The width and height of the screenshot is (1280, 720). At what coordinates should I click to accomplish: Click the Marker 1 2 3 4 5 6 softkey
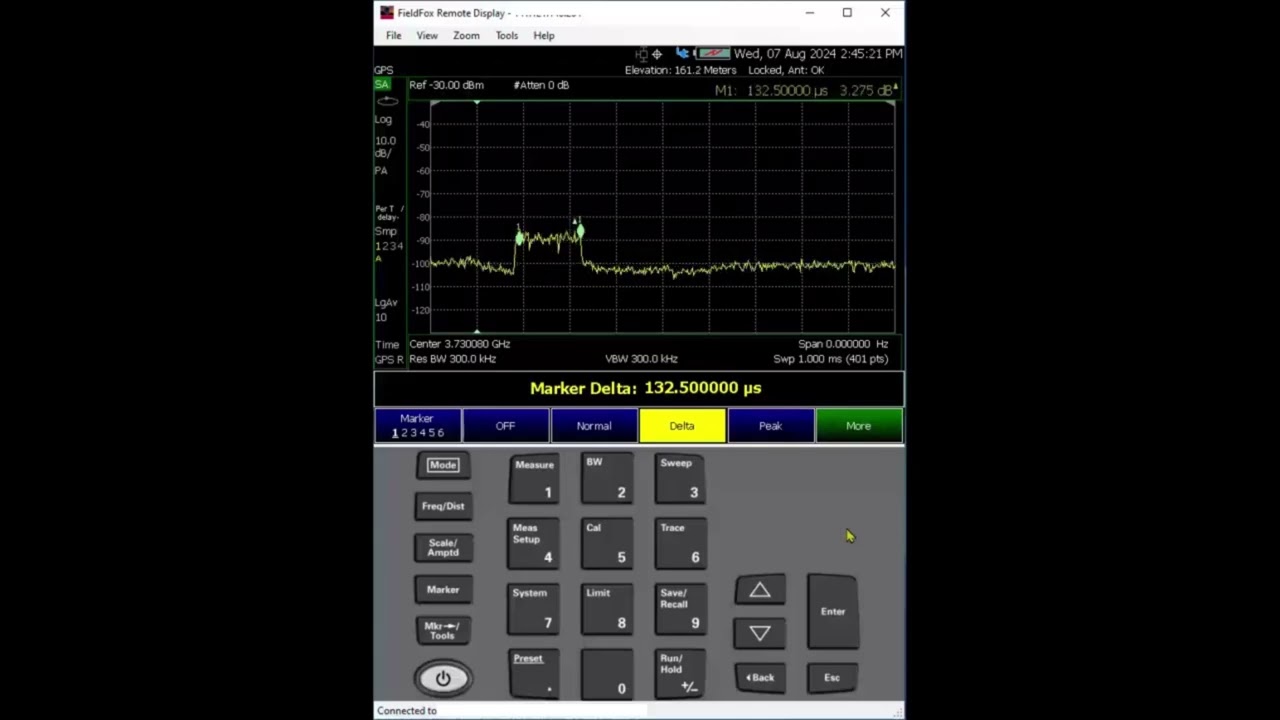pyautogui.click(x=418, y=426)
